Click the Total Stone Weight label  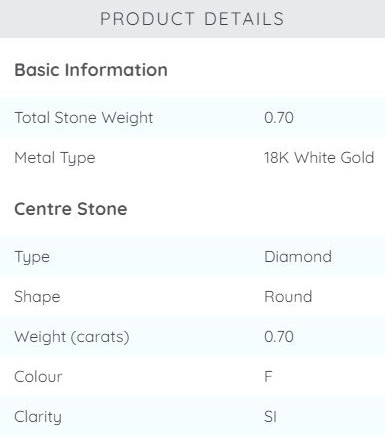[84, 118]
